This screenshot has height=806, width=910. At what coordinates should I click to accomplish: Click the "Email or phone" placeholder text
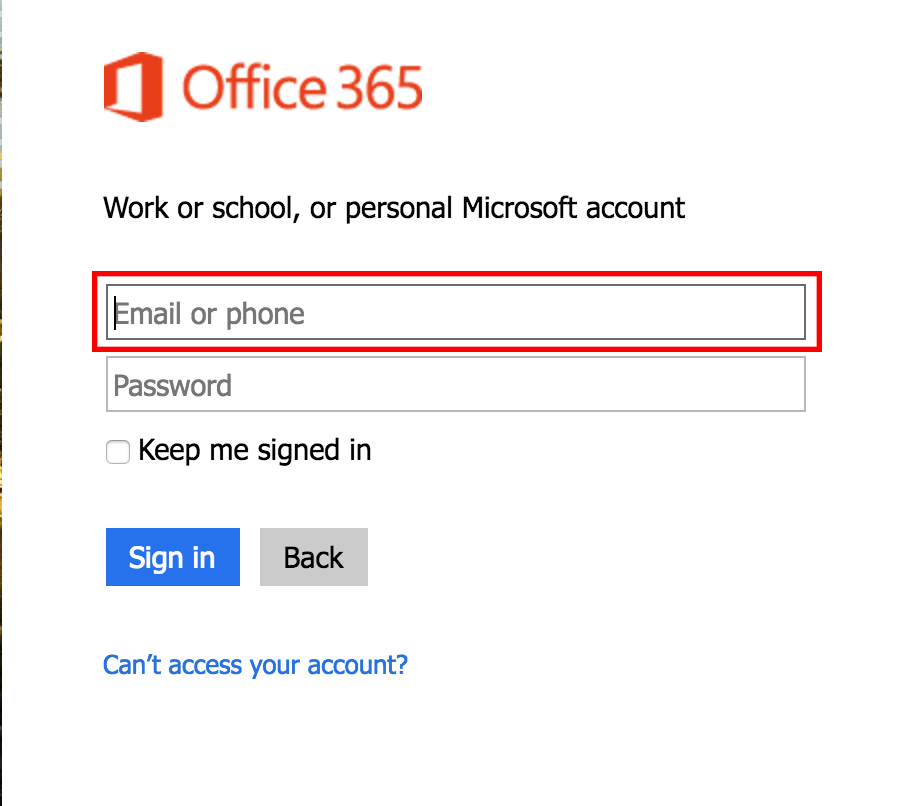(210, 314)
